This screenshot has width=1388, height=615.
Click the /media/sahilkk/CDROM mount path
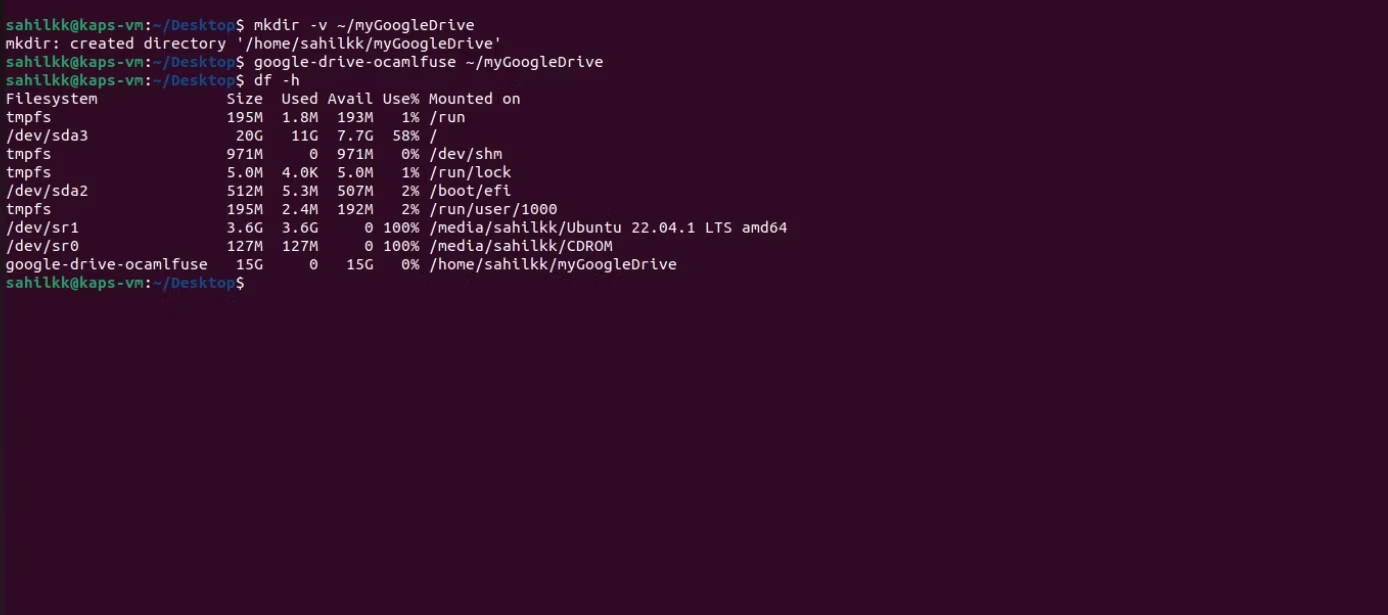521,246
